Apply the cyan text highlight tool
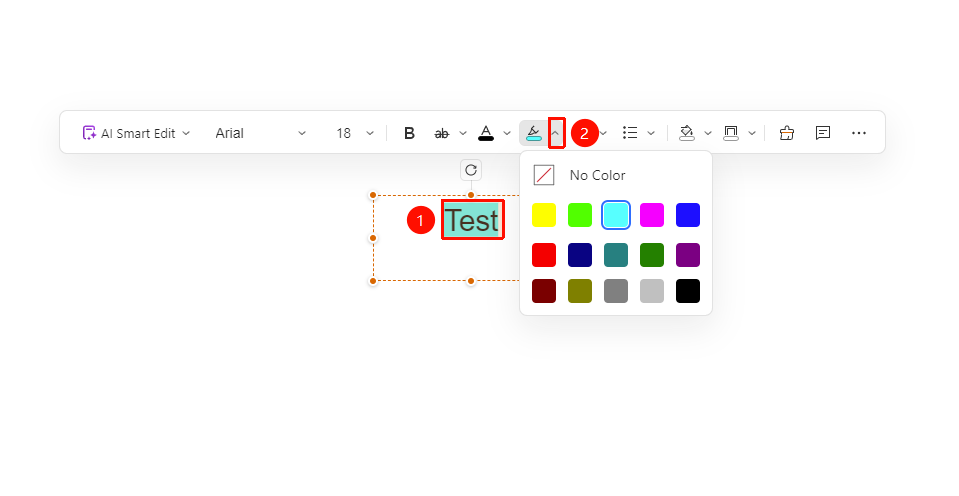Image resolution: width=959 pixels, height=496 pixels. (534, 133)
